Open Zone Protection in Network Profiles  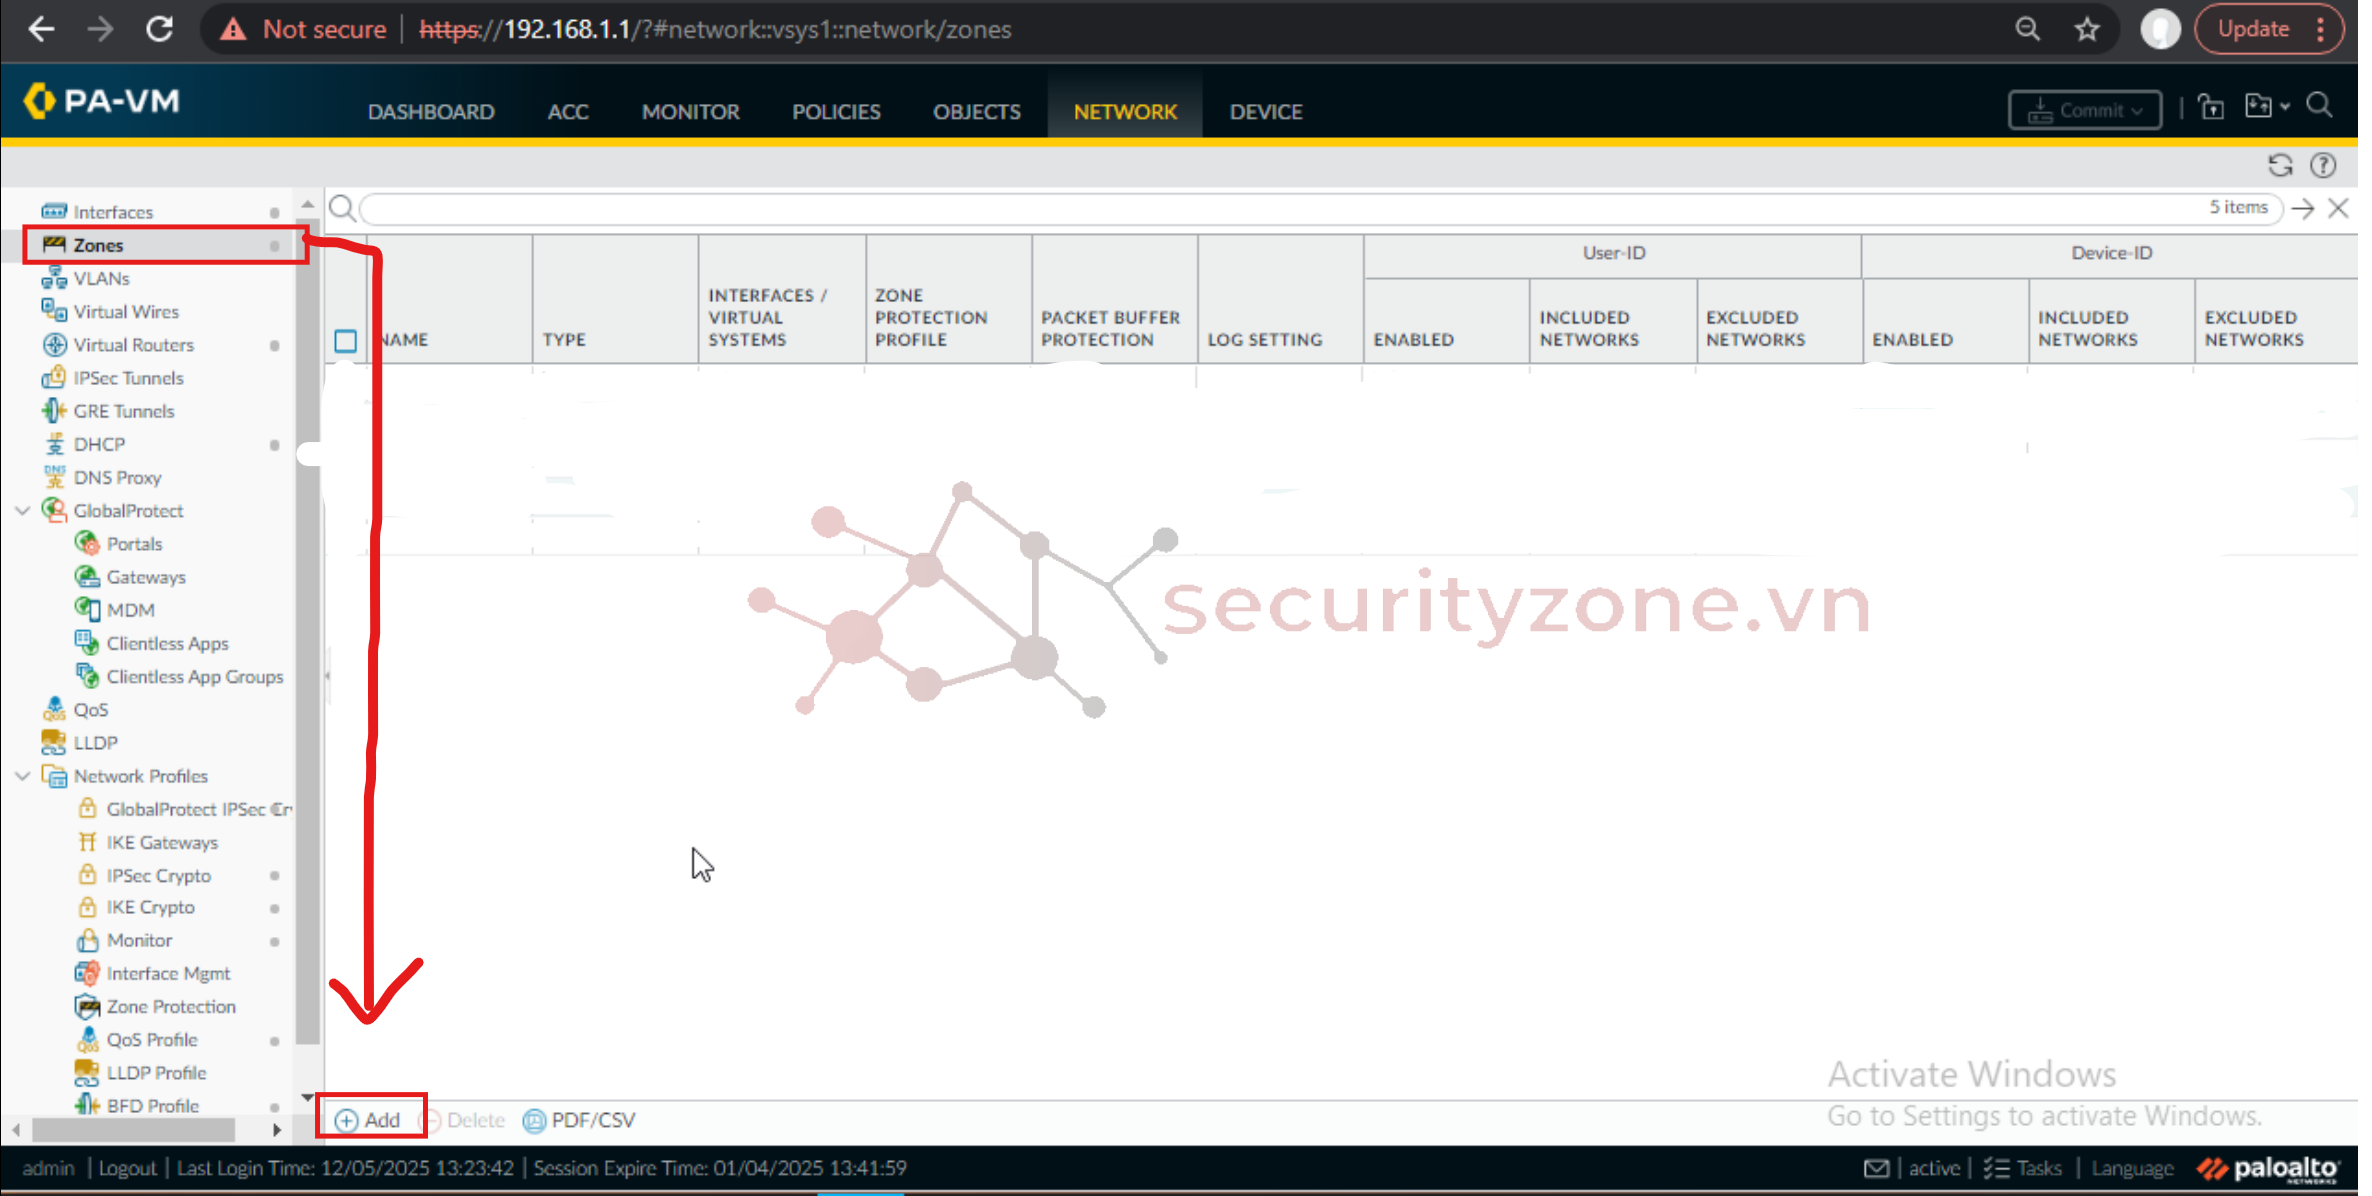click(x=171, y=1006)
